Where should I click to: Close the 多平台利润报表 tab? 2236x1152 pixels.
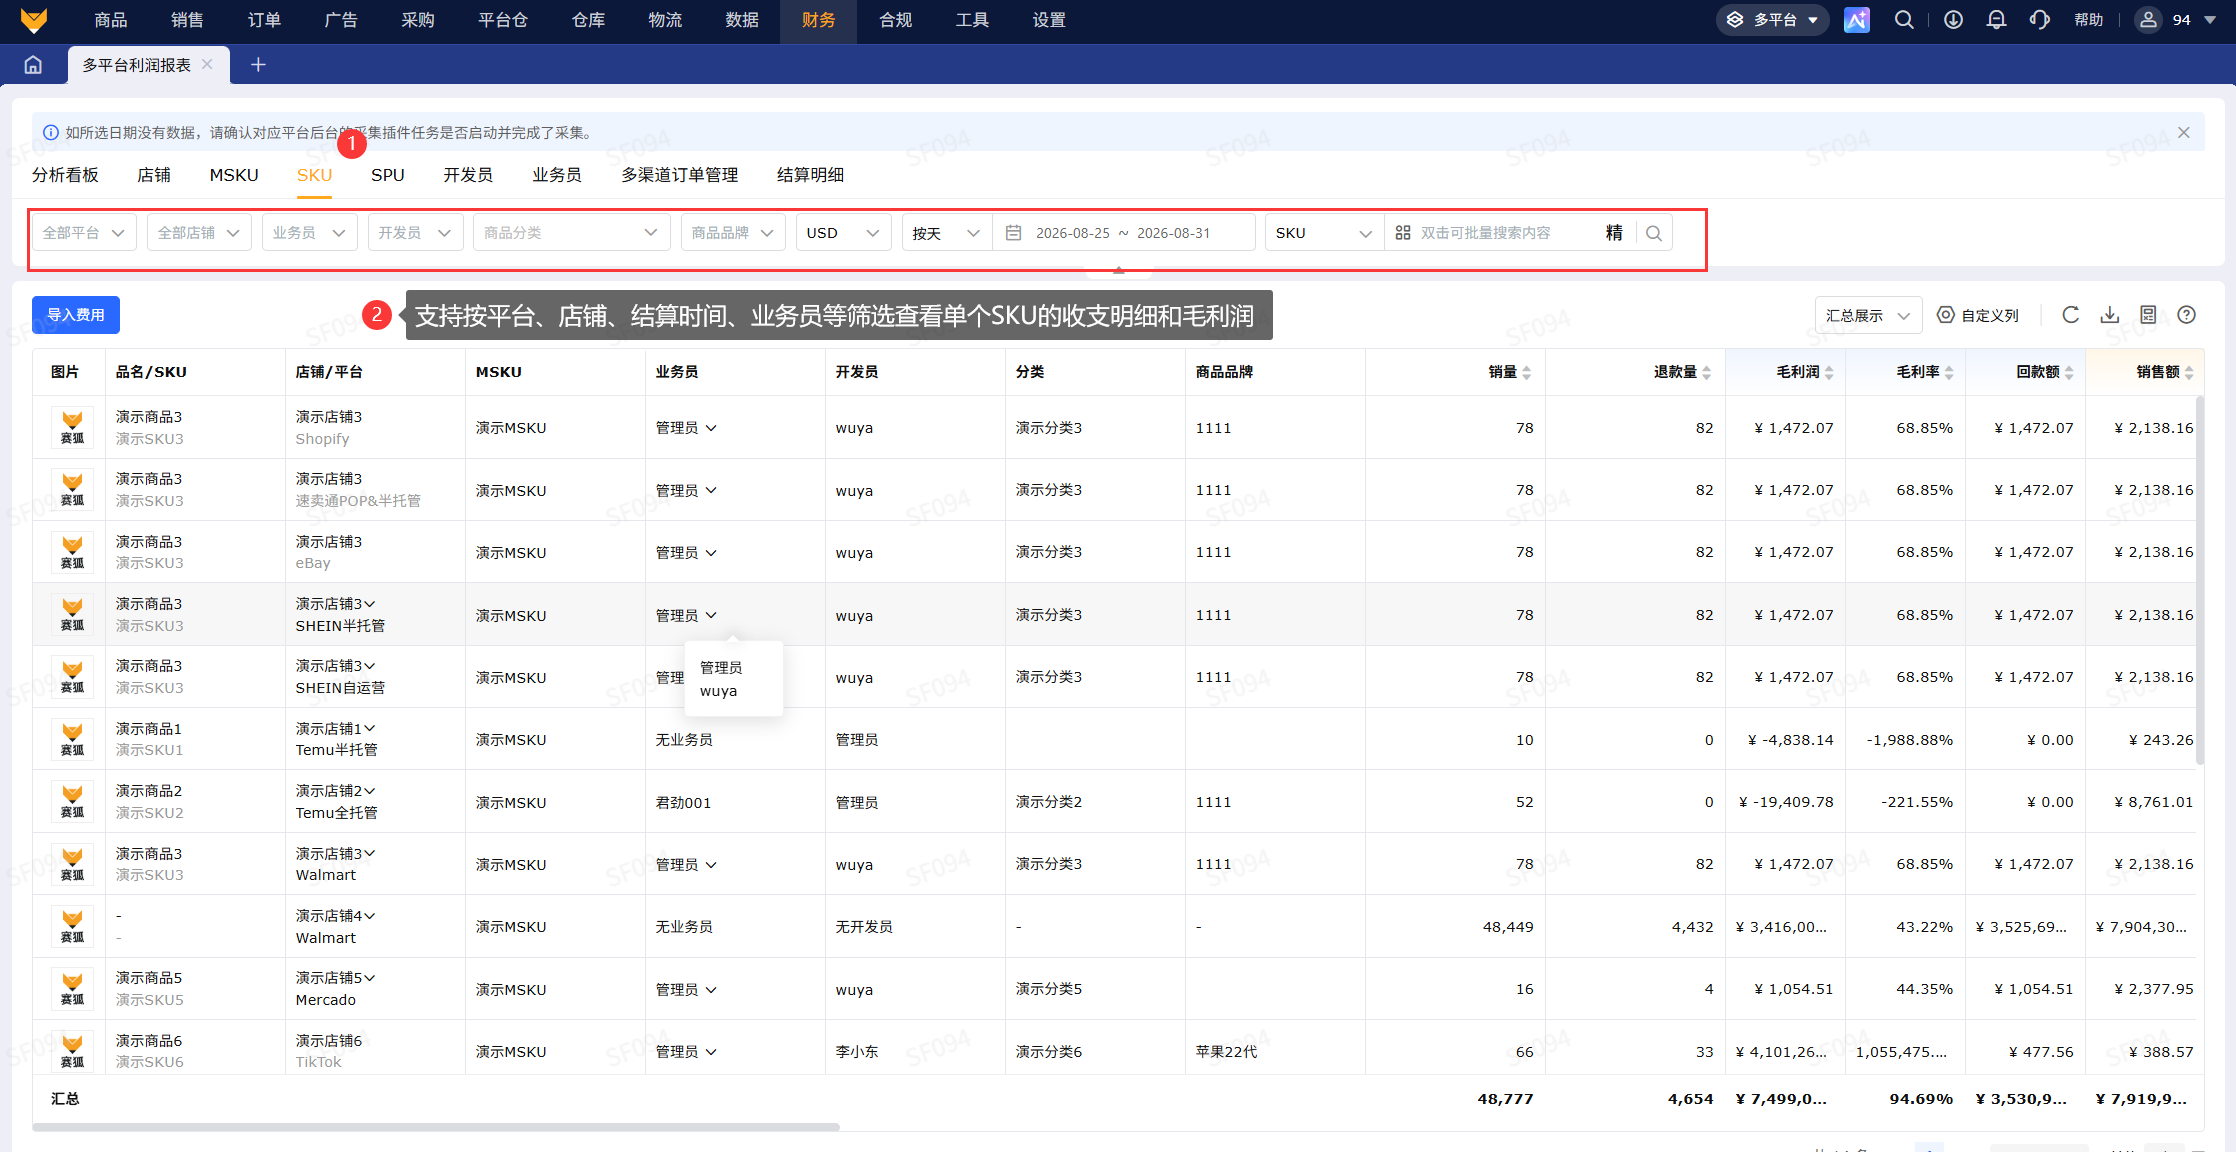click(x=207, y=64)
